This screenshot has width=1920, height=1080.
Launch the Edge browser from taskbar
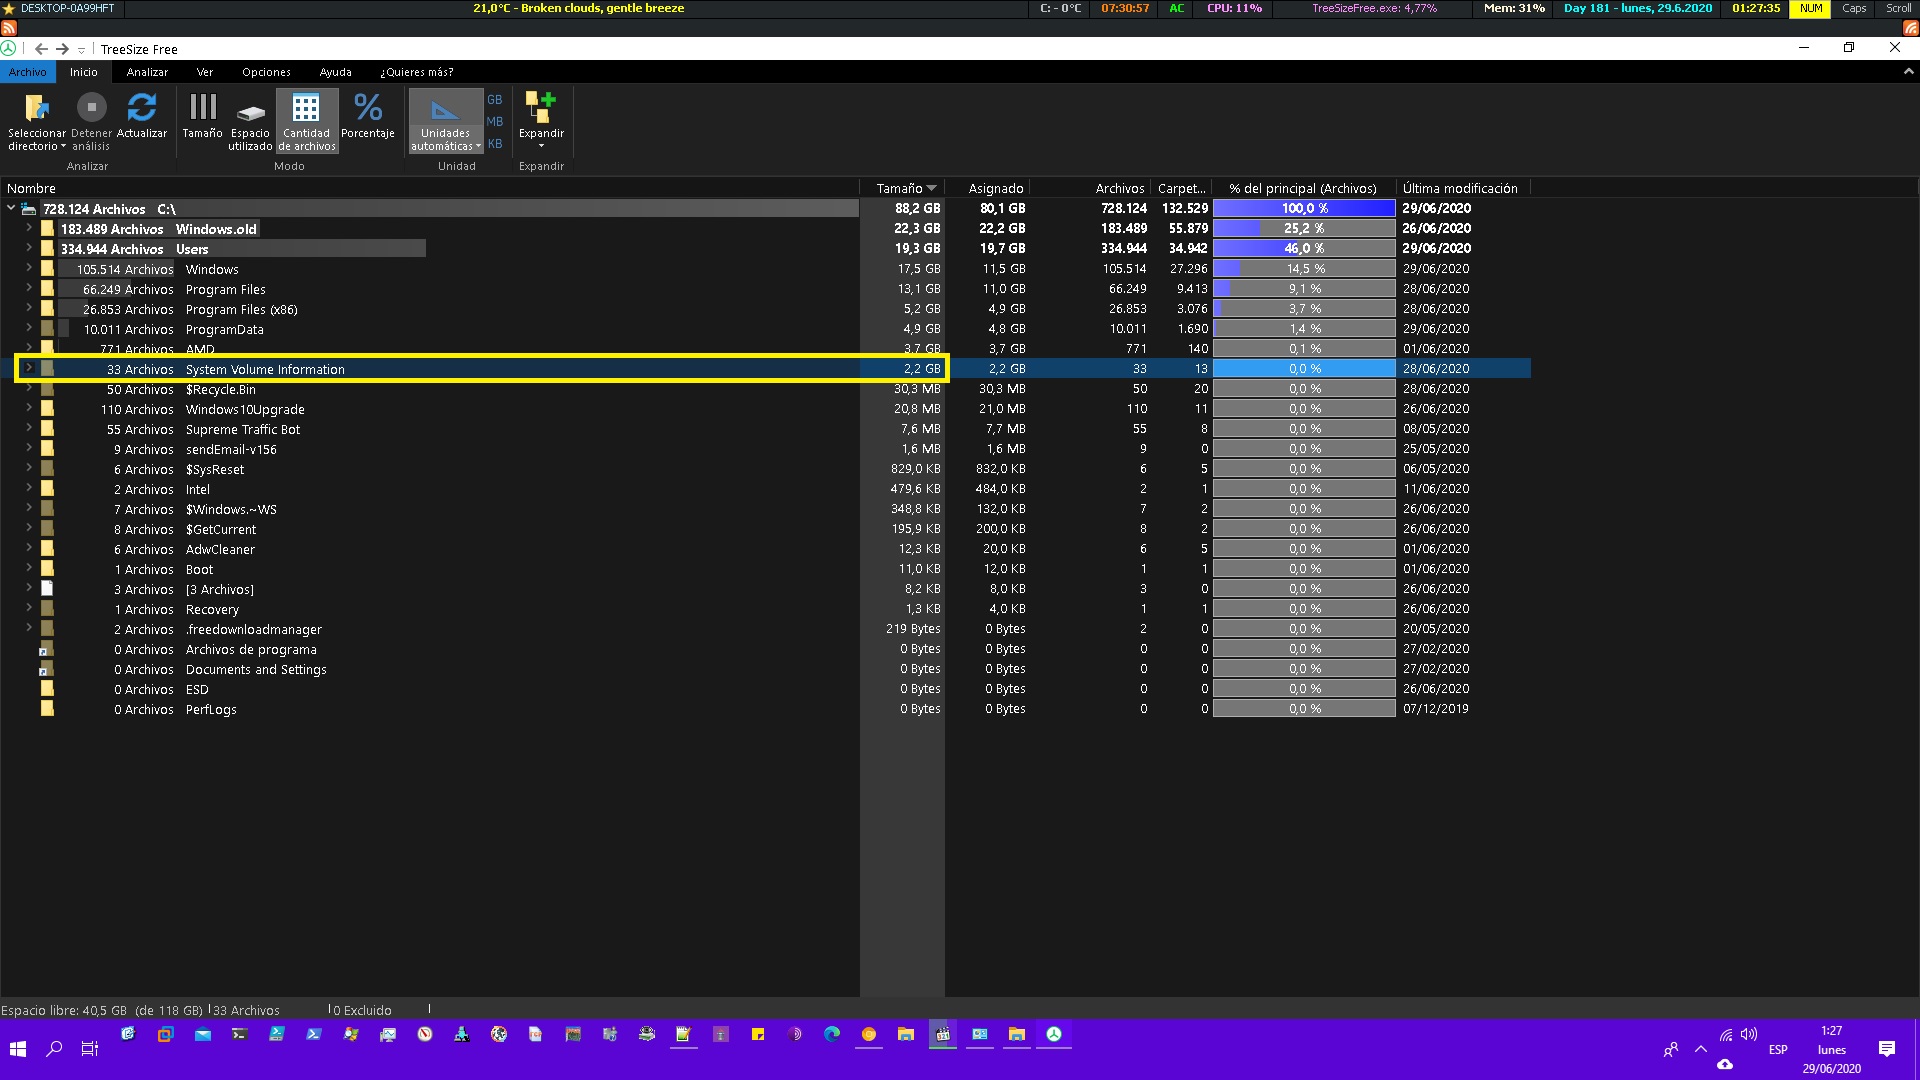(832, 1035)
